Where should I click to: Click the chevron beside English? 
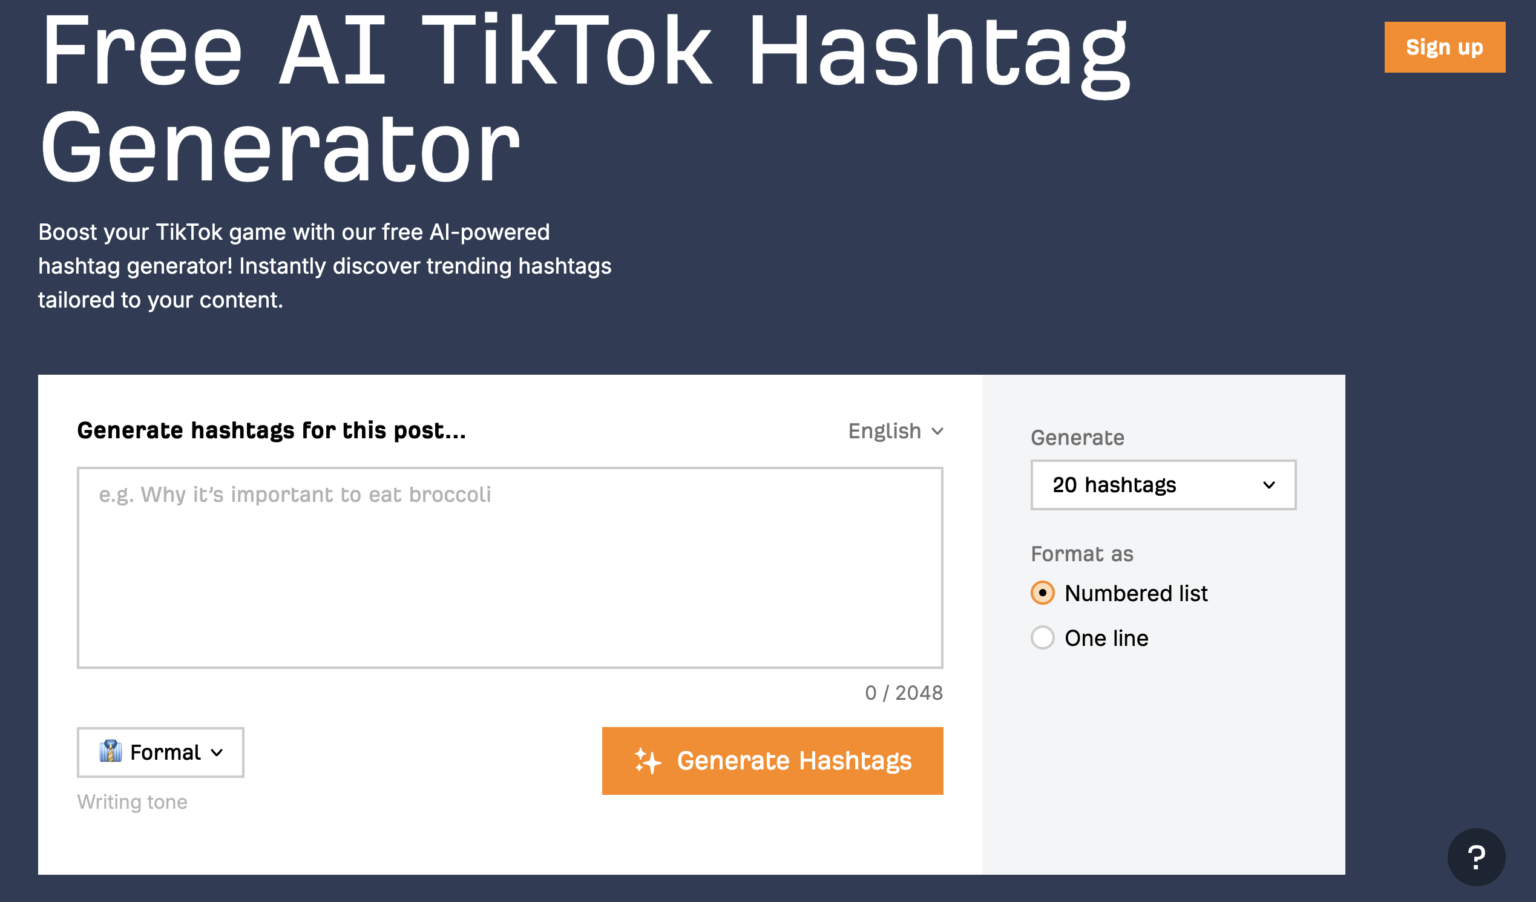click(x=938, y=431)
